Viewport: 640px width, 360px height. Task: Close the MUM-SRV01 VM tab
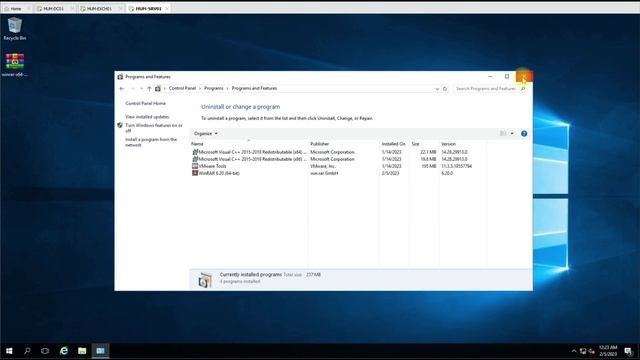(x=167, y=9)
